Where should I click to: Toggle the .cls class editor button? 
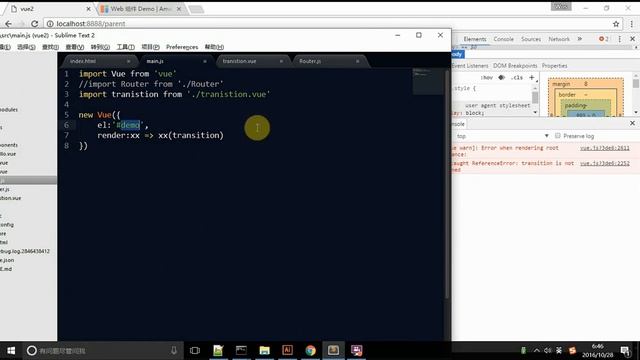tap(517, 78)
